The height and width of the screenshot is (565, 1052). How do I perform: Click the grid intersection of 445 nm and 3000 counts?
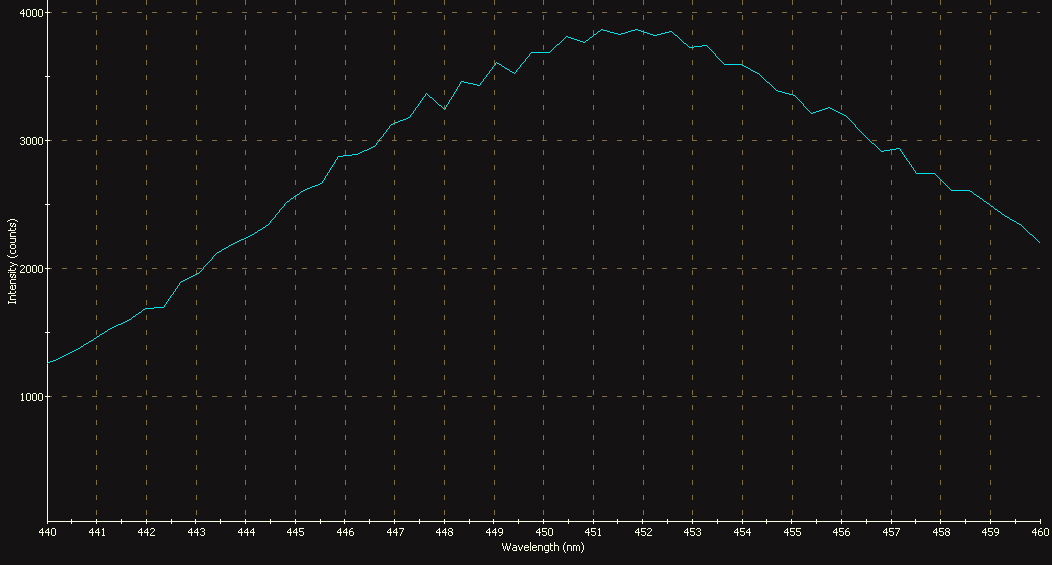pyautogui.click(x=295, y=141)
